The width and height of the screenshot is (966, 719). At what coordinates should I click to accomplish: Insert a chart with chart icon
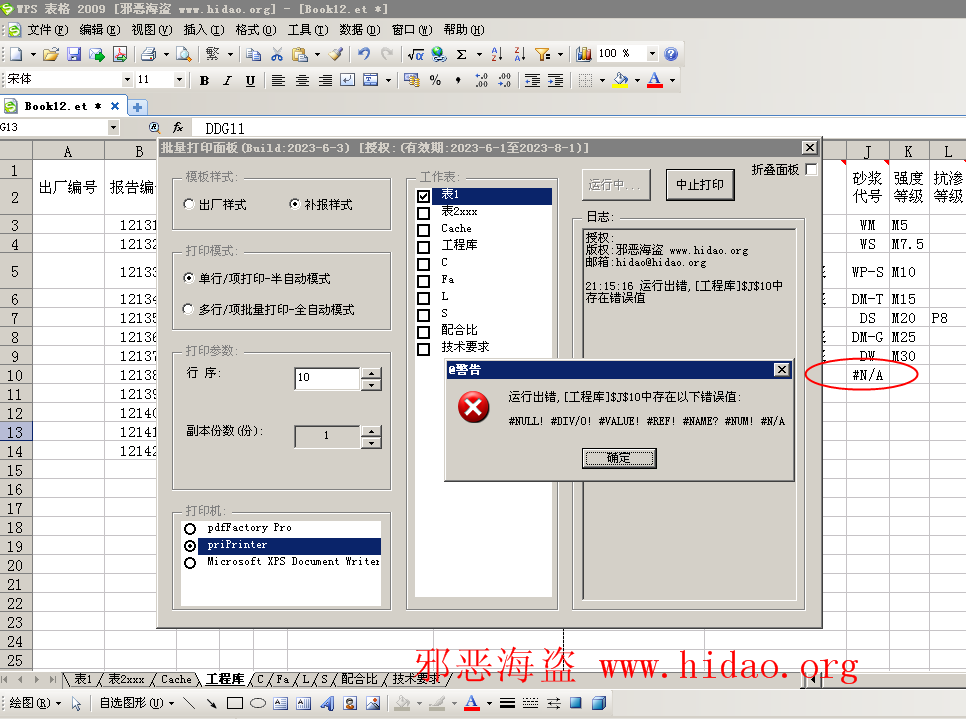(x=583, y=54)
